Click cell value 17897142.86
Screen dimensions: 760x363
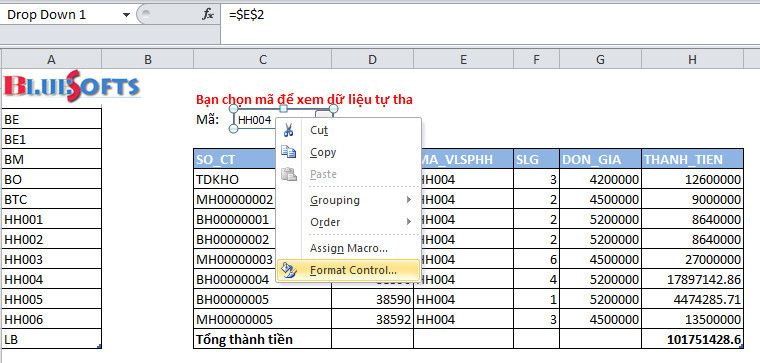692,279
